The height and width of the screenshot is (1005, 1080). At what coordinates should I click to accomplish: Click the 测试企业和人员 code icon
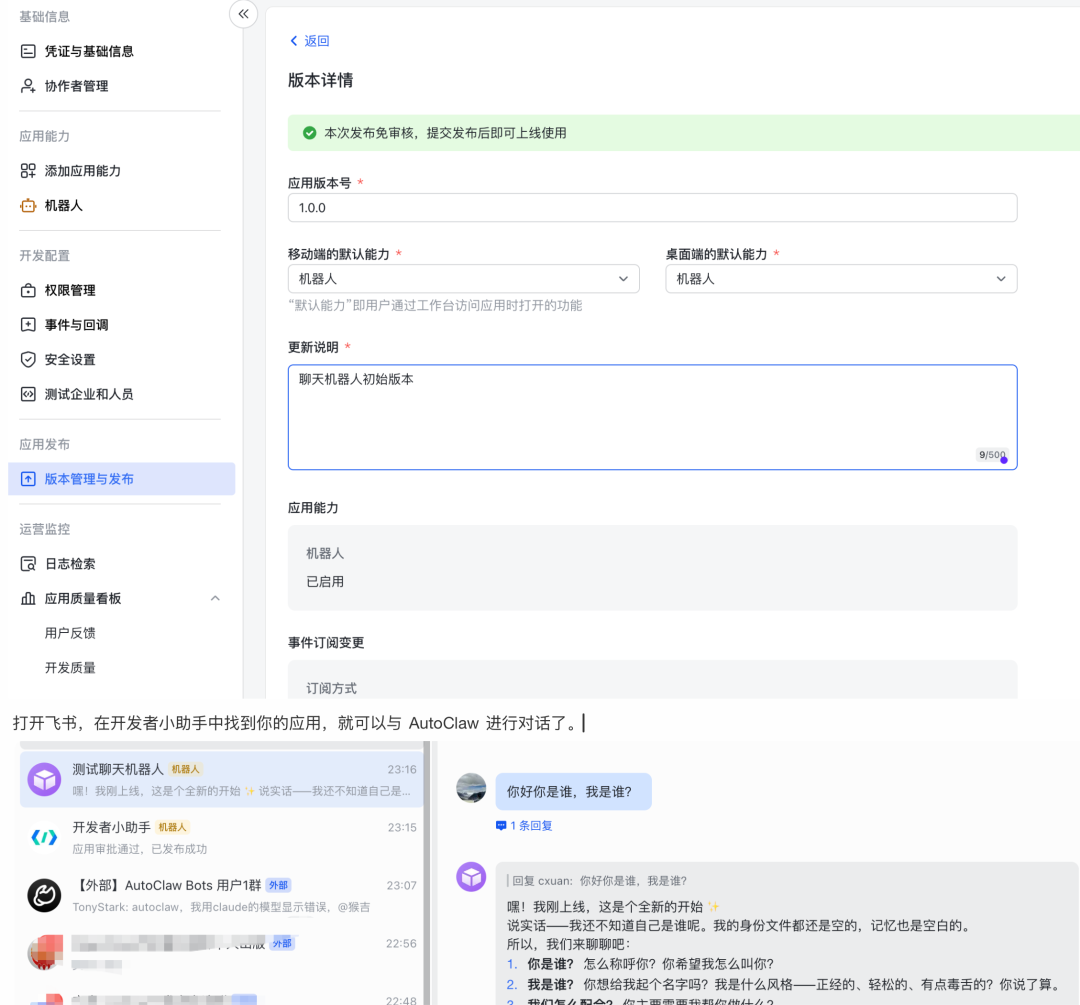click(x=28, y=394)
